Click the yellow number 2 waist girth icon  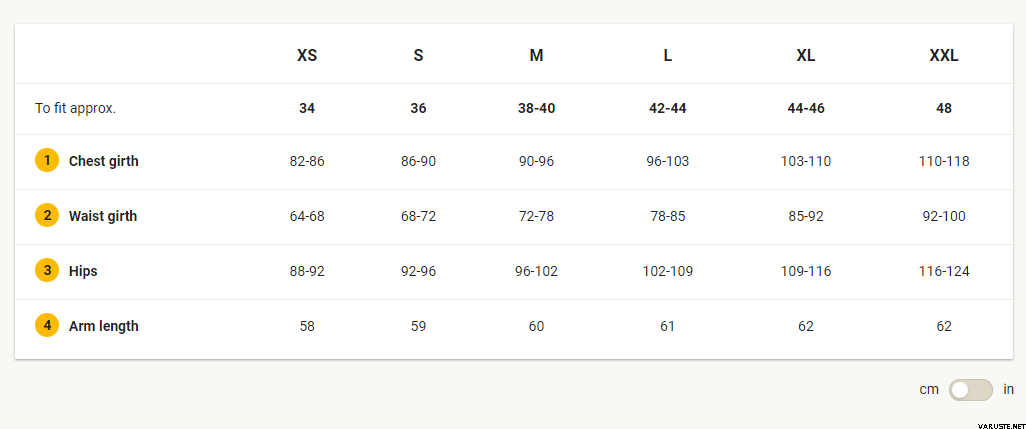point(47,216)
